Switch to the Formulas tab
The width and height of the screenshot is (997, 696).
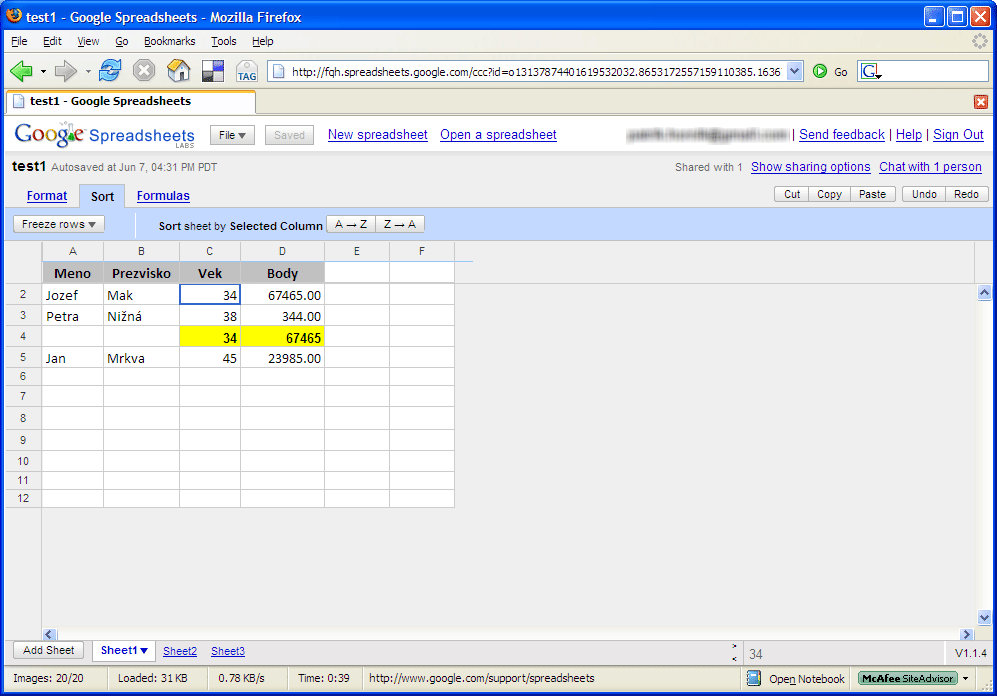click(x=163, y=196)
